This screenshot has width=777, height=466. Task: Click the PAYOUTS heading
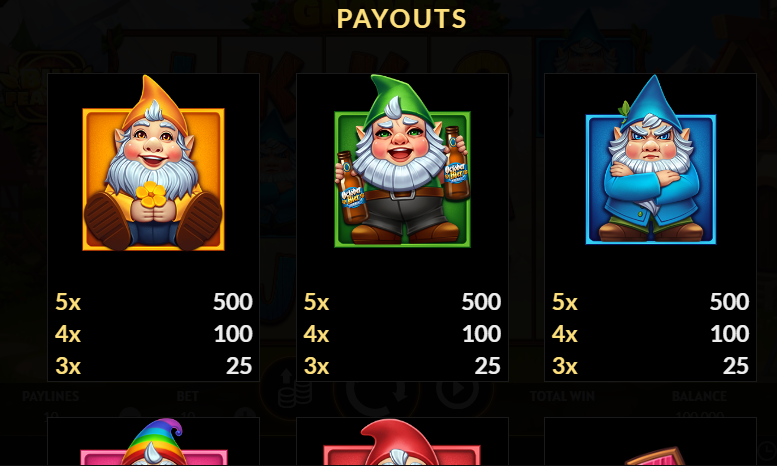click(402, 19)
